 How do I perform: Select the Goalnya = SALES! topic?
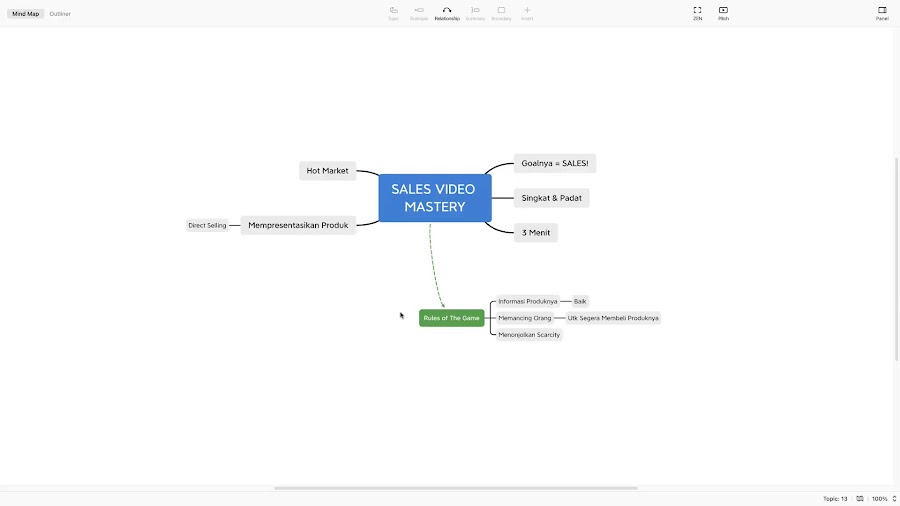554,164
